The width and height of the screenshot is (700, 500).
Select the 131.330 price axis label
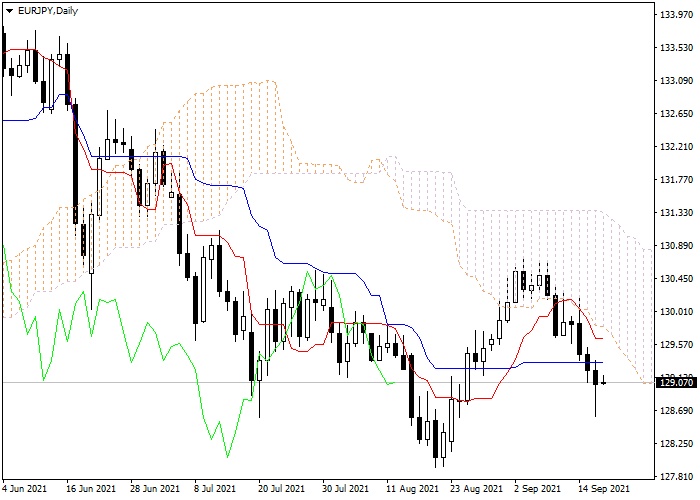click(x=676, y=213)
